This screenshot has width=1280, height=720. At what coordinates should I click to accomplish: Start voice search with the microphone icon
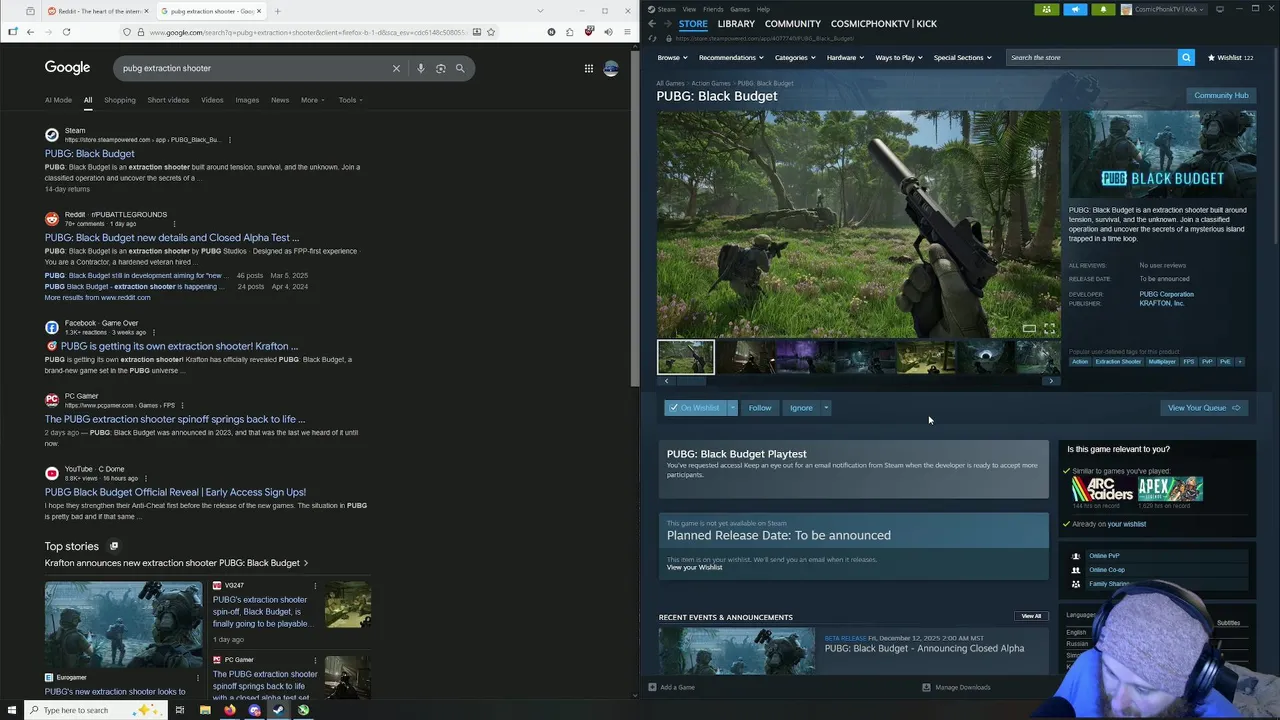(x=421, y=68)
